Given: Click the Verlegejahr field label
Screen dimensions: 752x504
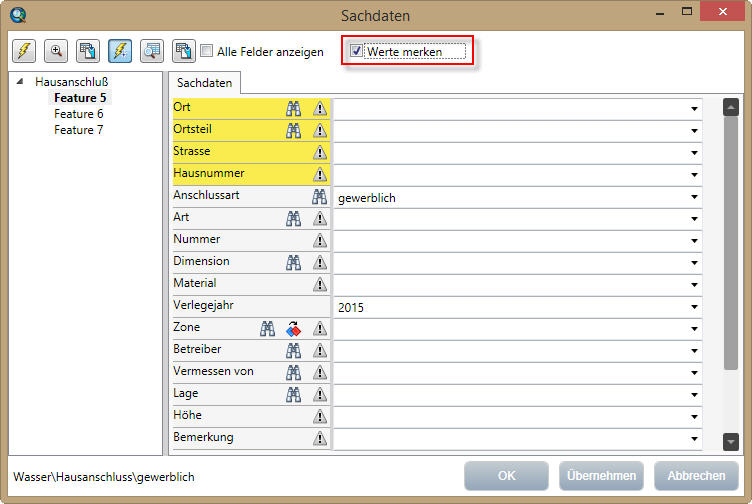Looking at the screenshot, I should coord(203,305).
